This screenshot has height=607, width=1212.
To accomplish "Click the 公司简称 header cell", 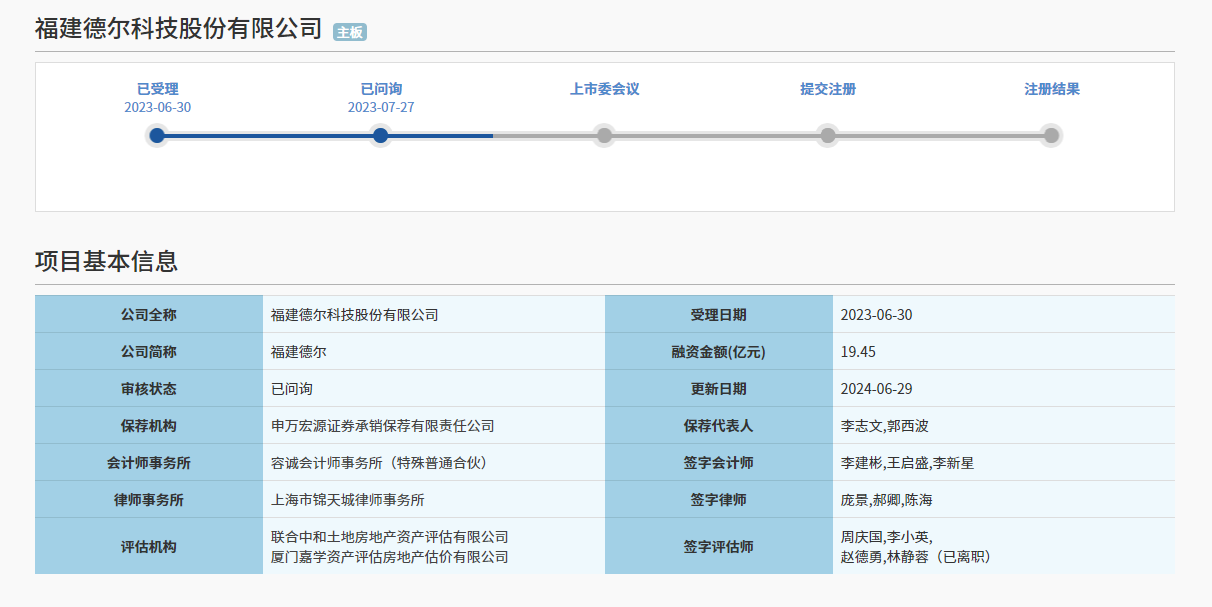I will pyautogui.click(x=149, y=352).
